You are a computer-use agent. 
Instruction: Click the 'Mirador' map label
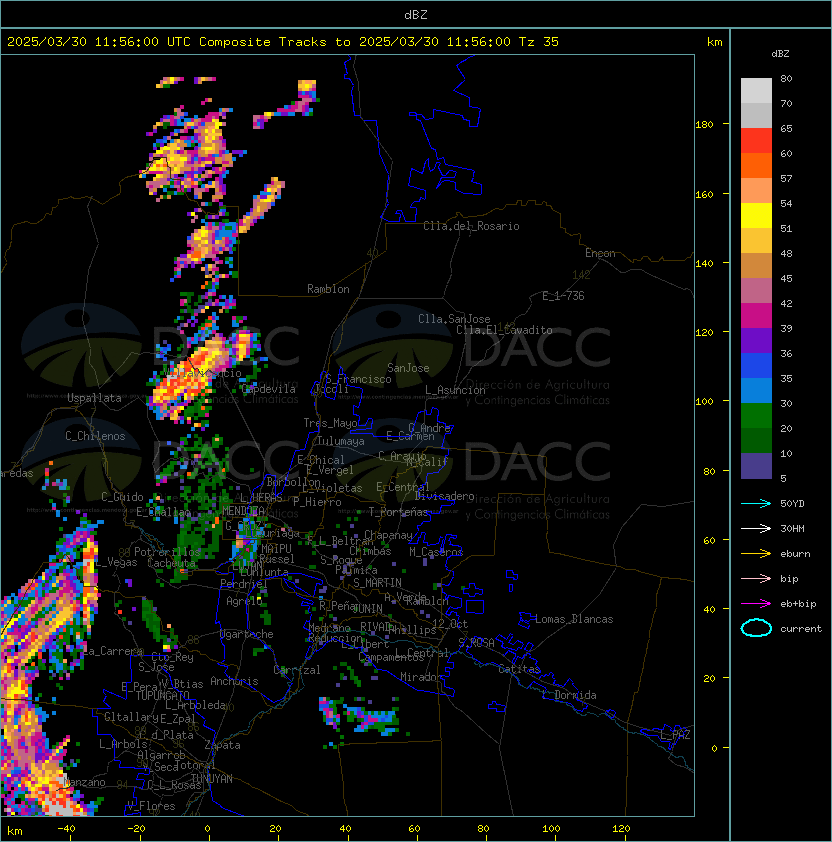[421, 677]
